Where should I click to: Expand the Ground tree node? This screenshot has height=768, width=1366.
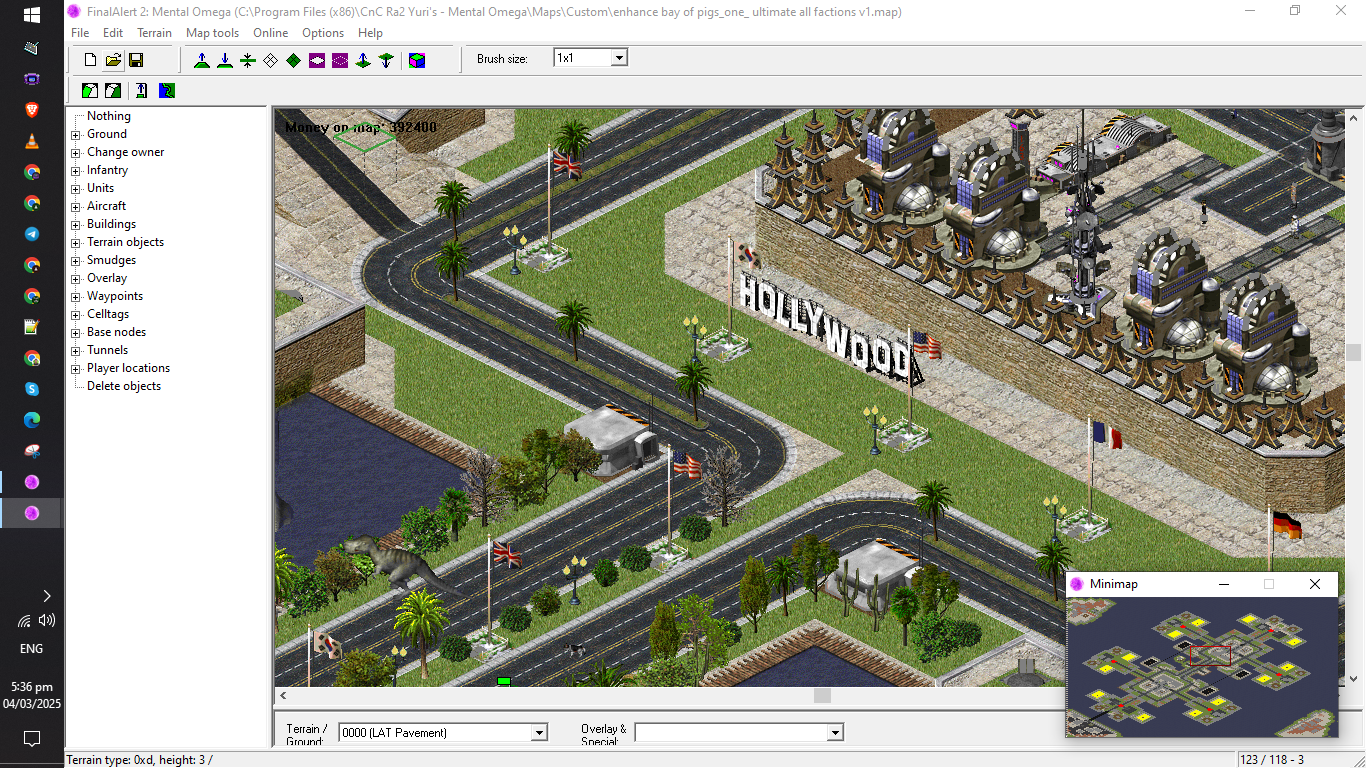point(75,134)
